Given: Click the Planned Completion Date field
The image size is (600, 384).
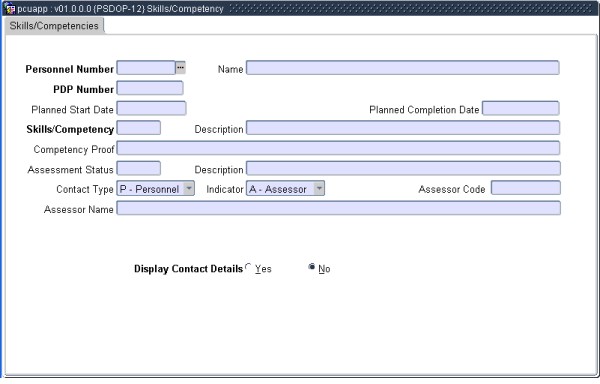Looking at the screenshot, I should point(521,108).
